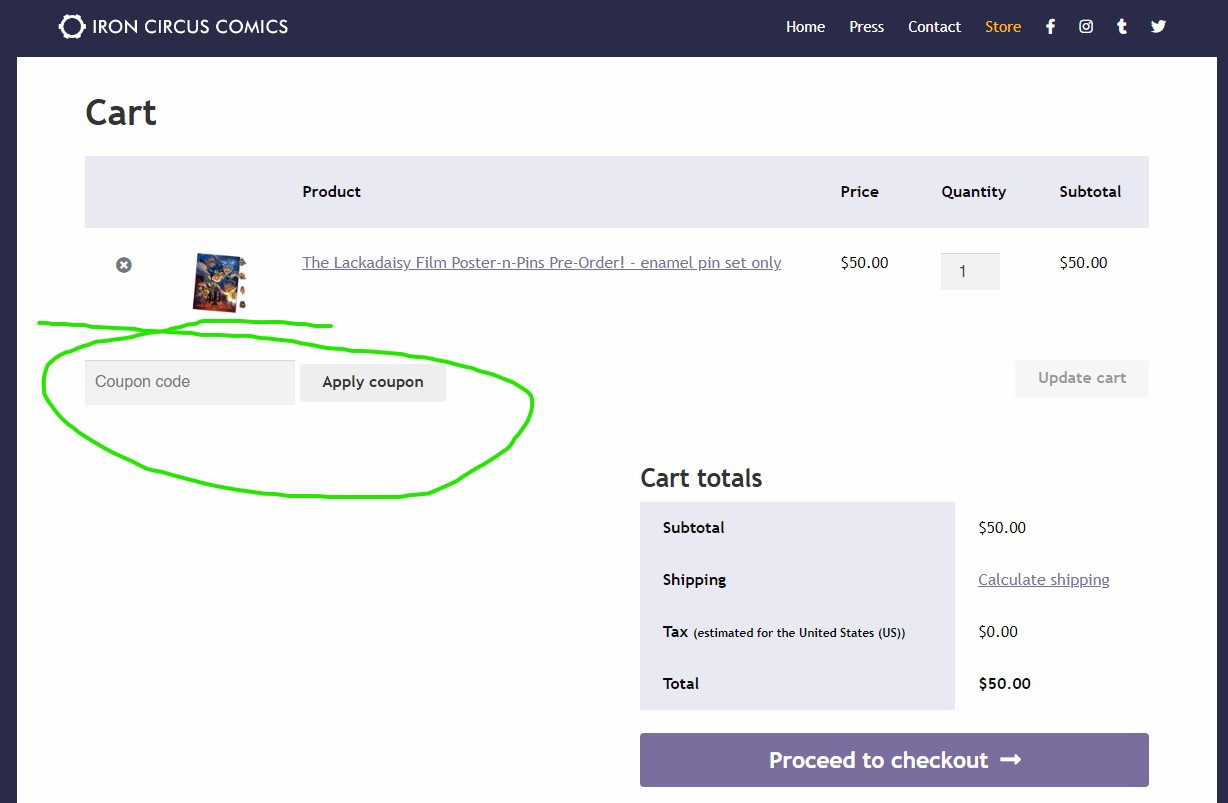Open the Iron Circus Comics logo link
Image resolution: width=1228 pixels, height=803 pixels.
174,26
